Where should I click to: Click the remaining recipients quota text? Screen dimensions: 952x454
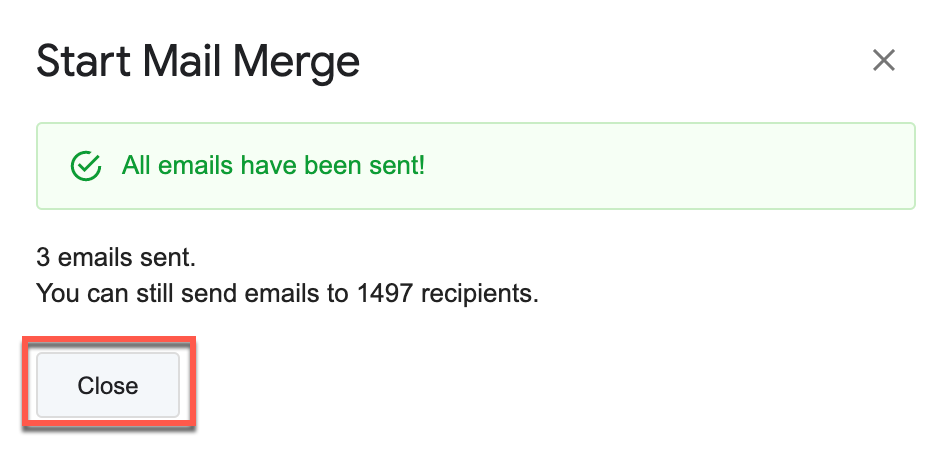pos(287,294)
